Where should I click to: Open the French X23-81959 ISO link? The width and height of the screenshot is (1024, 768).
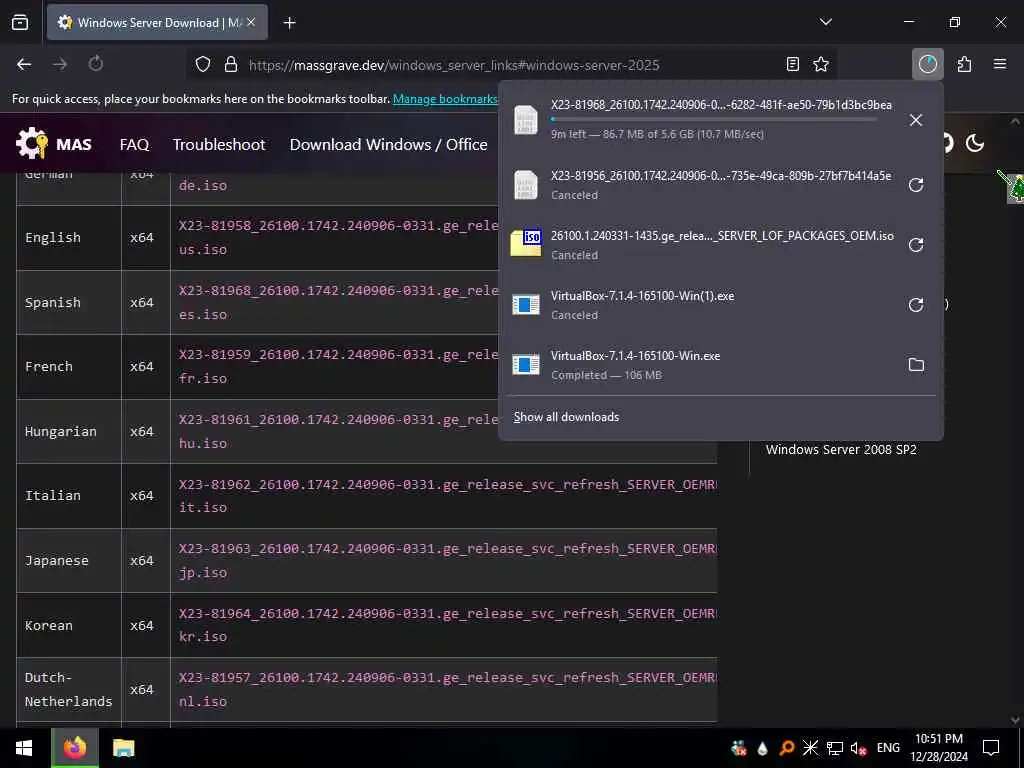pyautogui.click(x=338, y=366)
